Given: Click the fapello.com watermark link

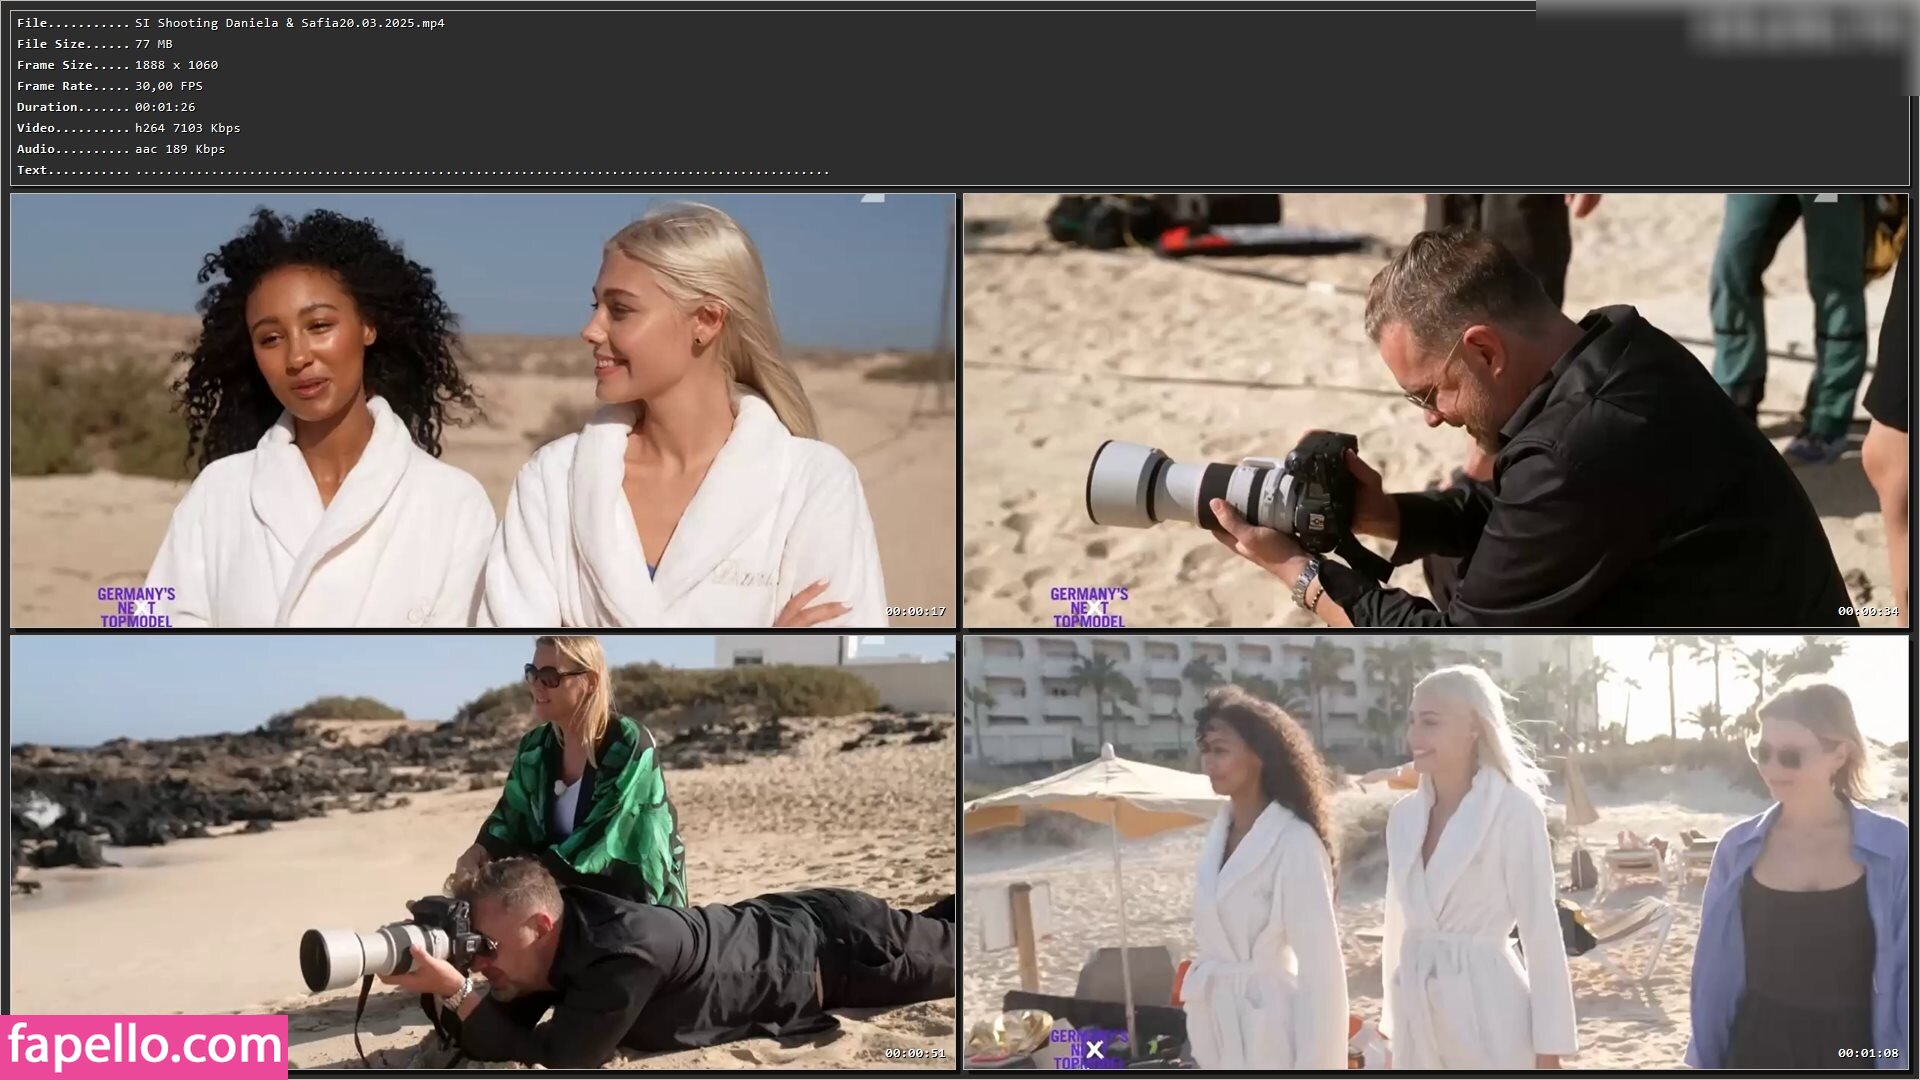Looking at the screenshot, I should coord(144,1046).
